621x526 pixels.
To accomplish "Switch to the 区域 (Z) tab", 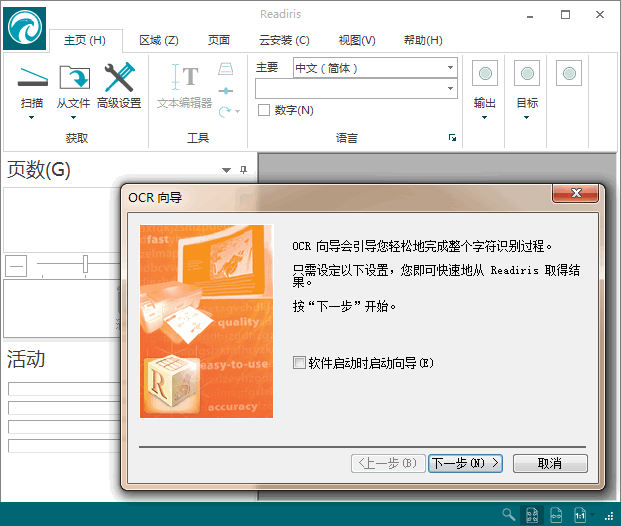I will (159, 40).
